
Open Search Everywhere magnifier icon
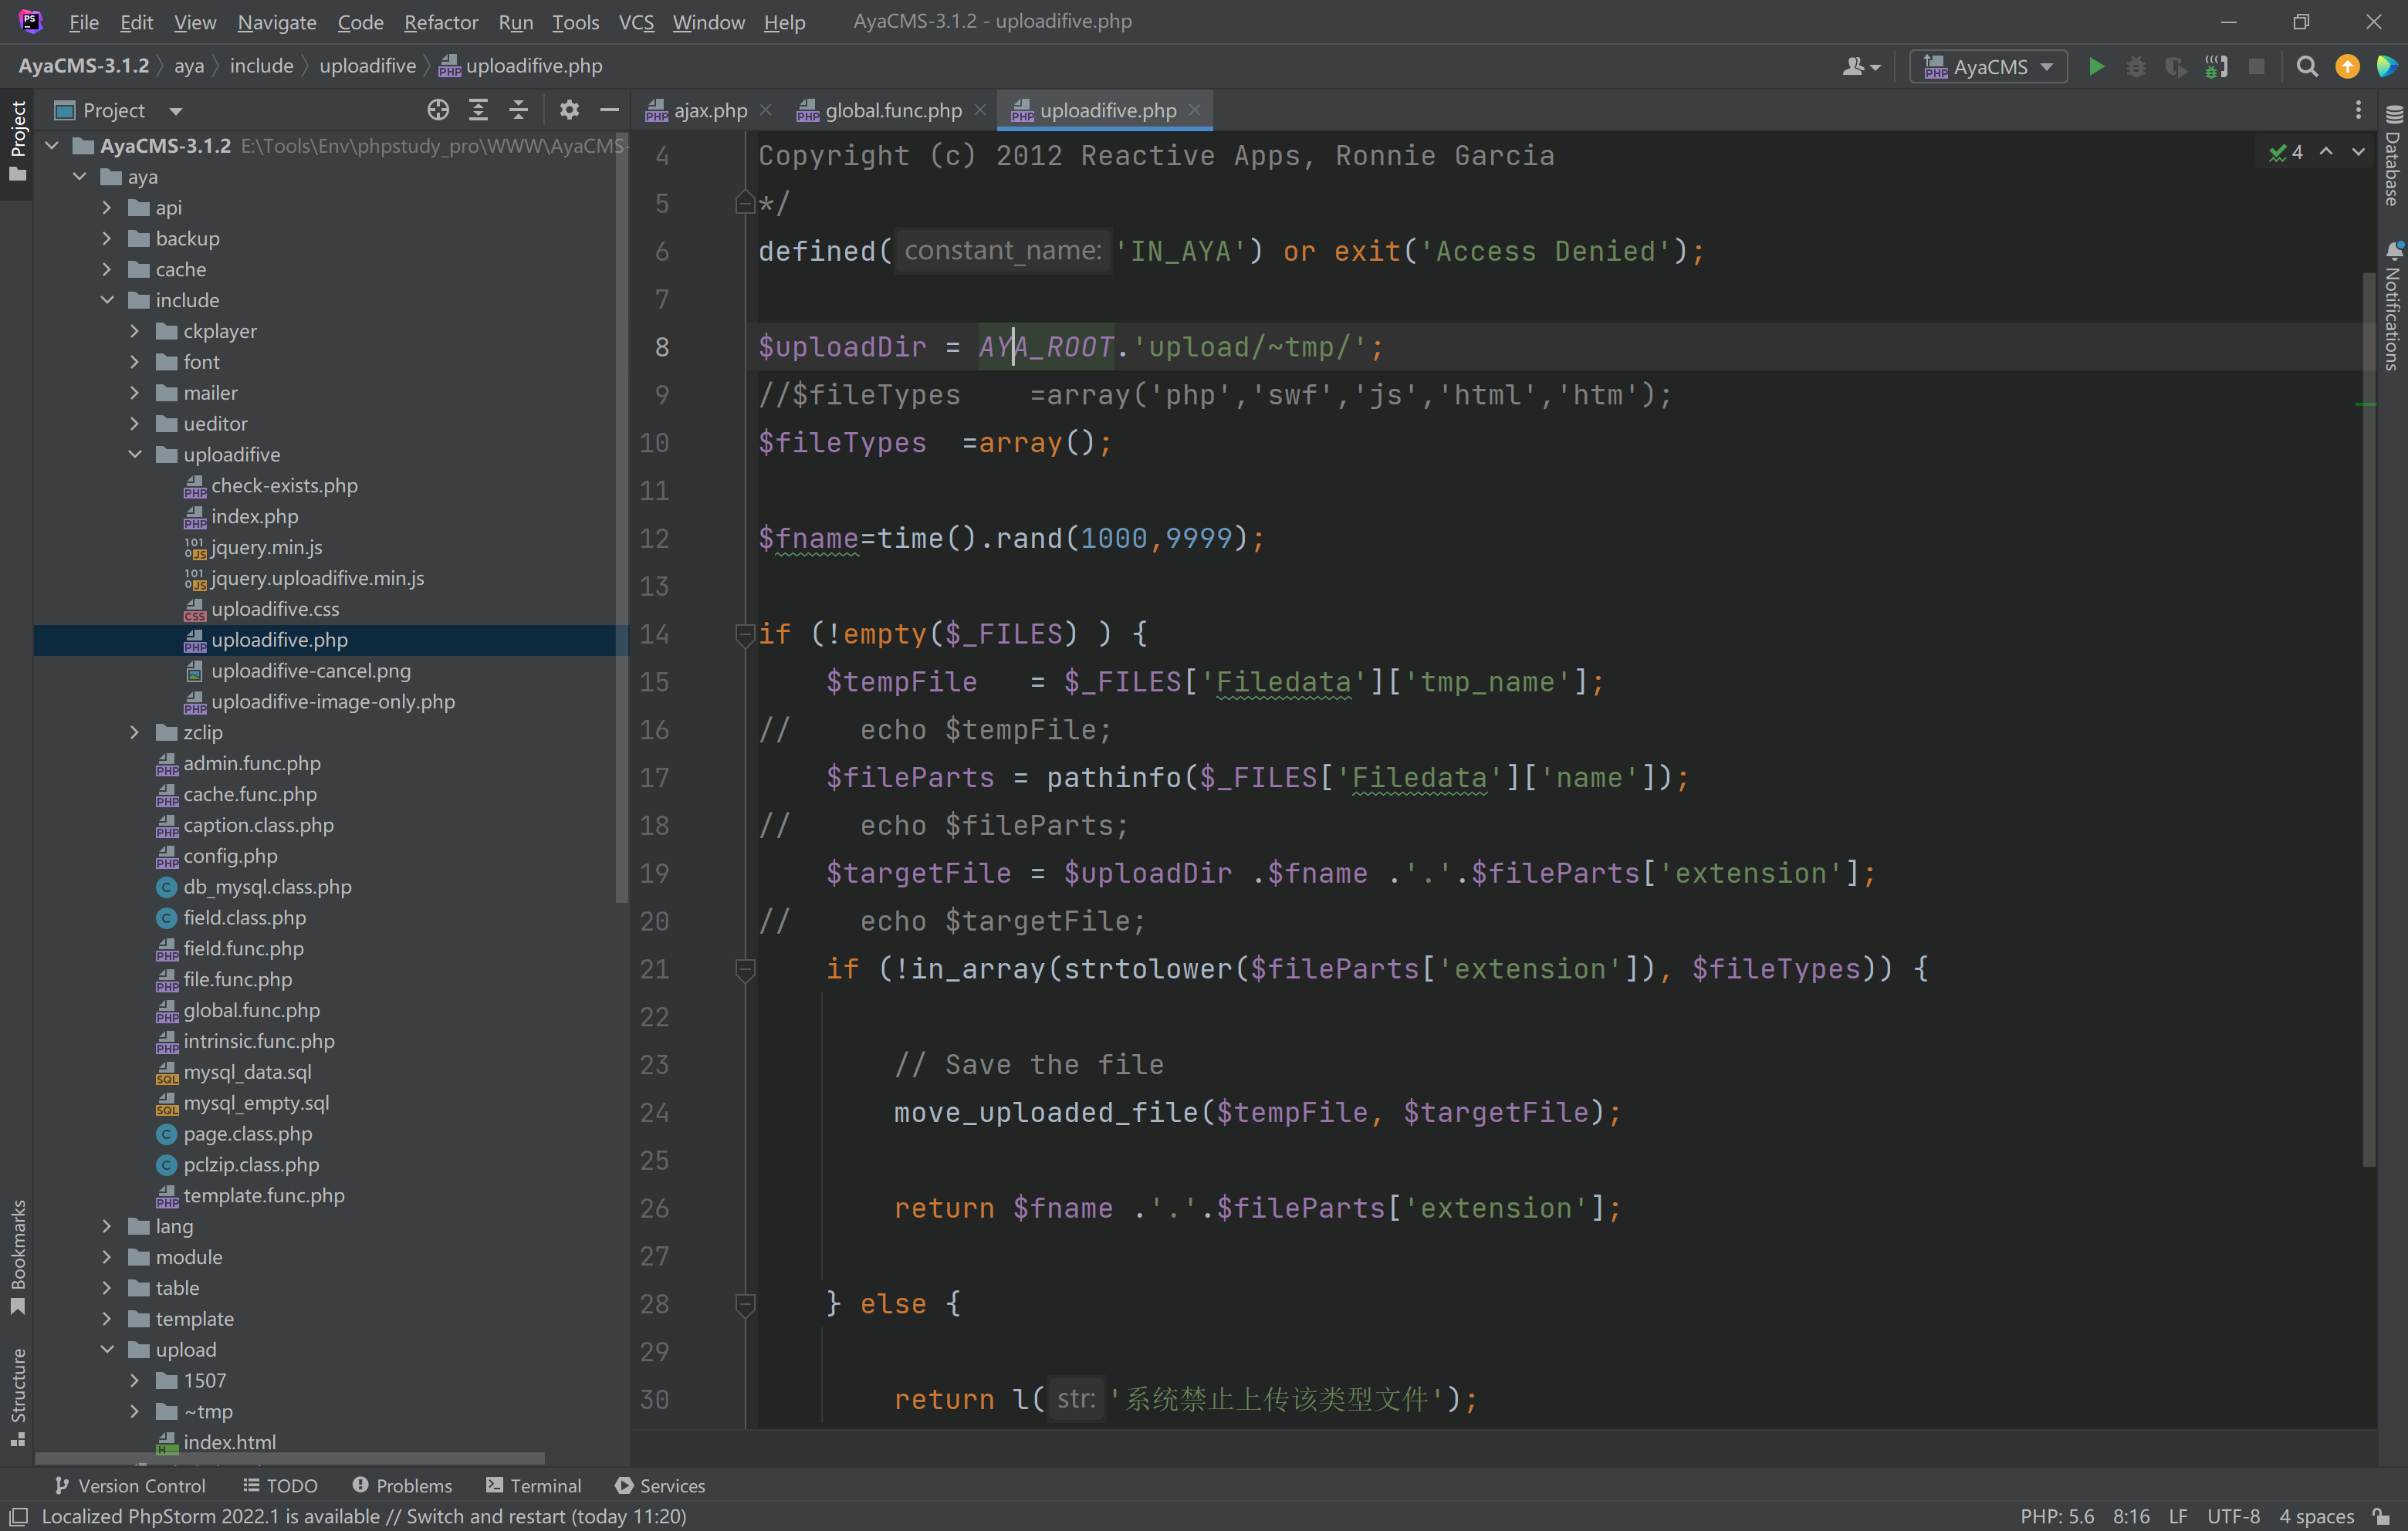tap(2307, 67)
